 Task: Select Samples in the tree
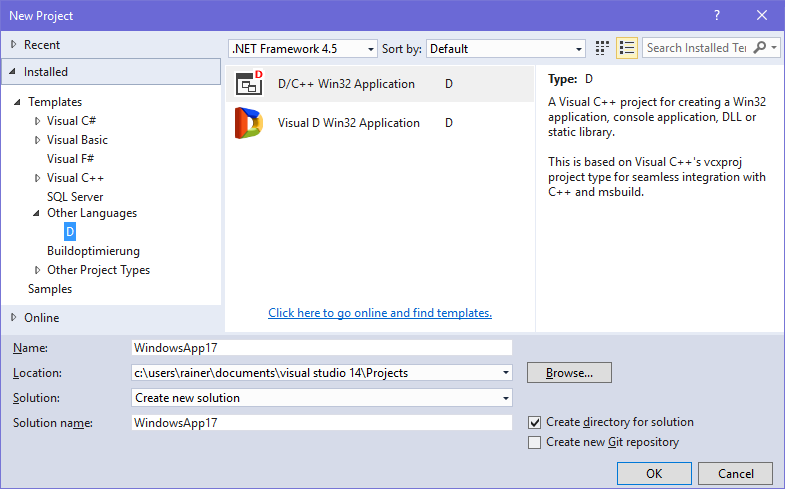pyautogui.click(x=50, y=289)
